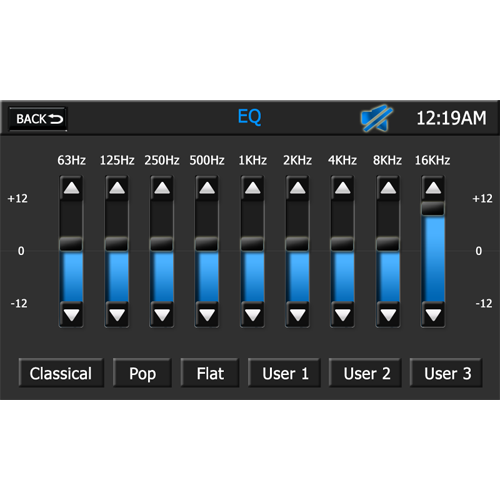Image resolution: width=500 pixels, height=500 pixels.
Task: Decrease 250Hz using its down arrow
Action: [x=162, y=314]
